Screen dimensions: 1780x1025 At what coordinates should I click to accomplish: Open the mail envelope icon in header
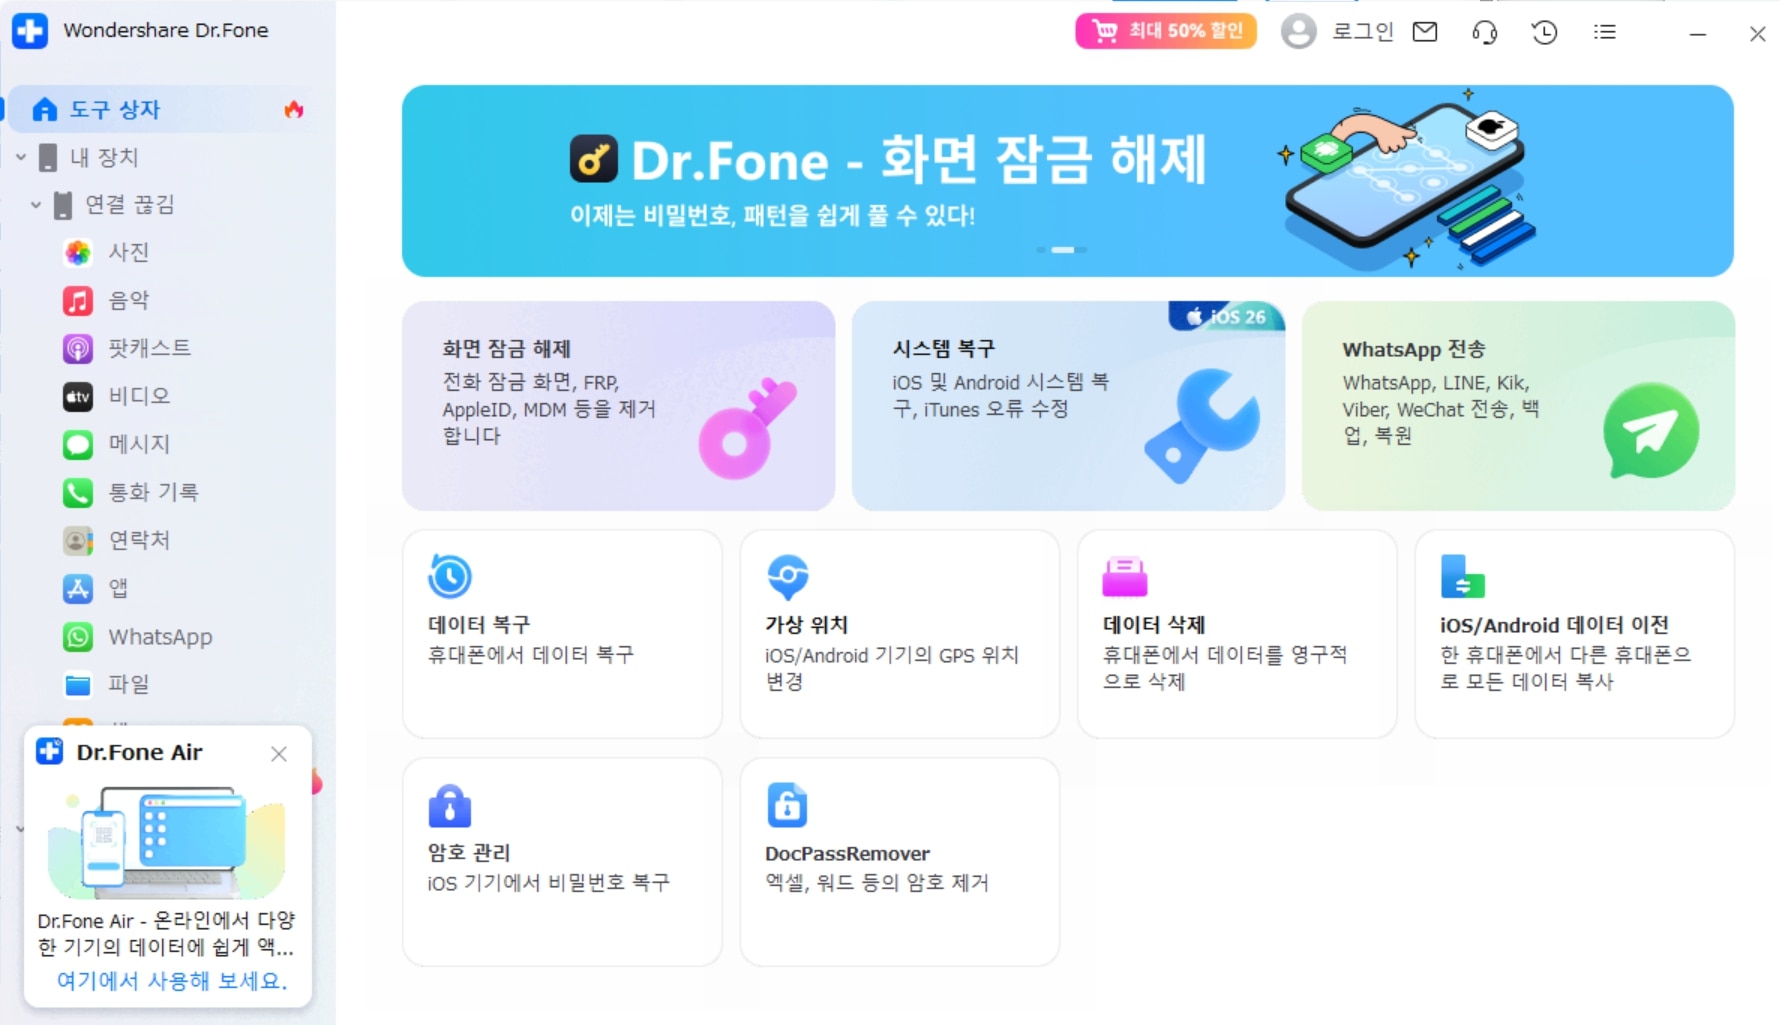1425,32
